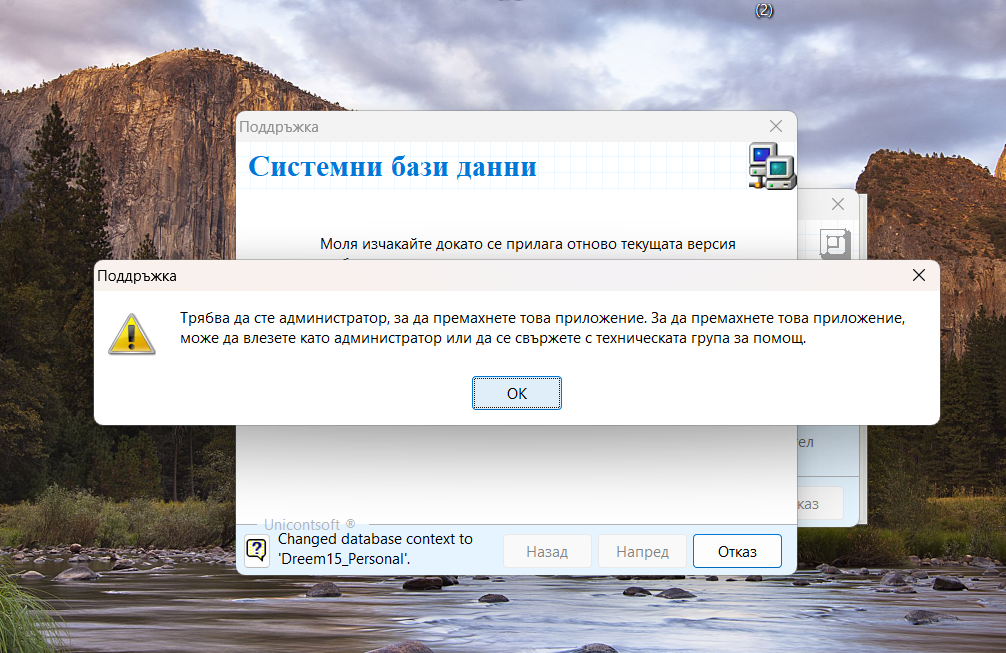Close the administrator warning message box
This screenshot has width=1006, height=653.
pyautogui.click(x=918, y=275)
